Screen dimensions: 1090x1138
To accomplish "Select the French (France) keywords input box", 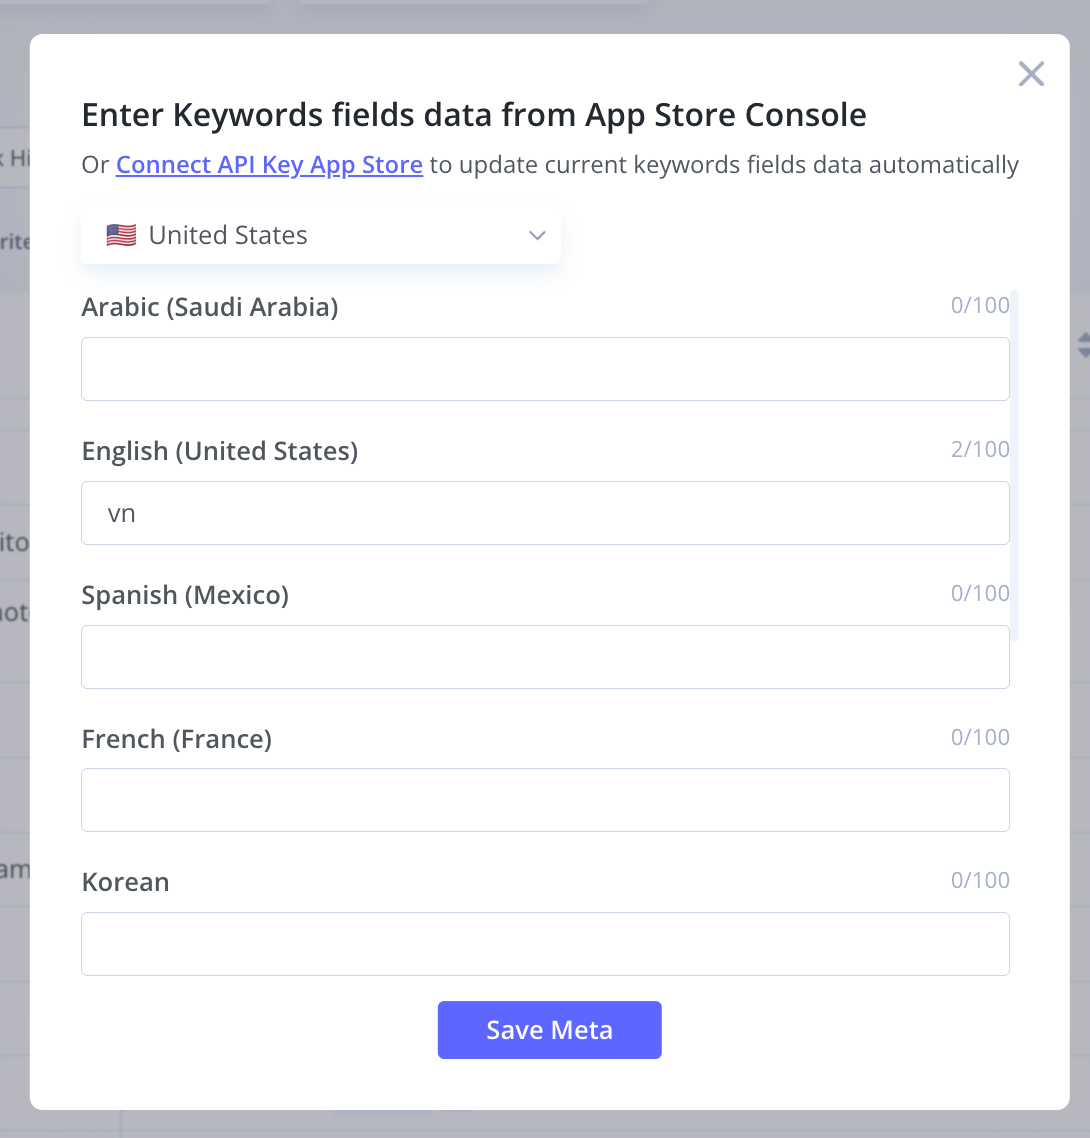I will (545, 800).
